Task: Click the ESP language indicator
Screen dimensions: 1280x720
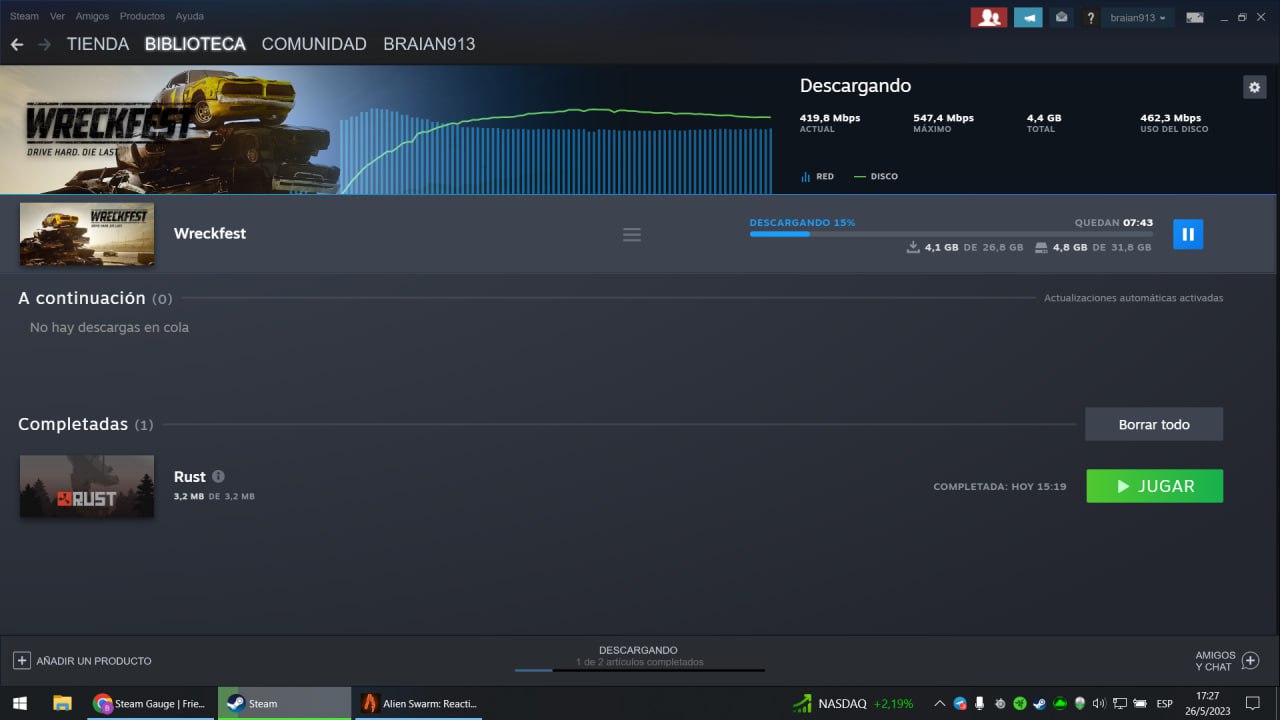Action: tap(1165, 703)
